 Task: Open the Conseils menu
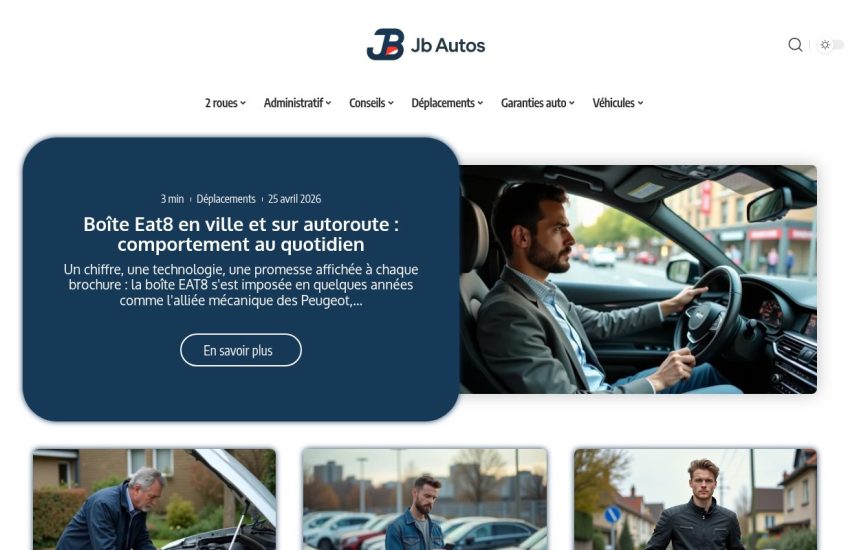click(371, 103)
